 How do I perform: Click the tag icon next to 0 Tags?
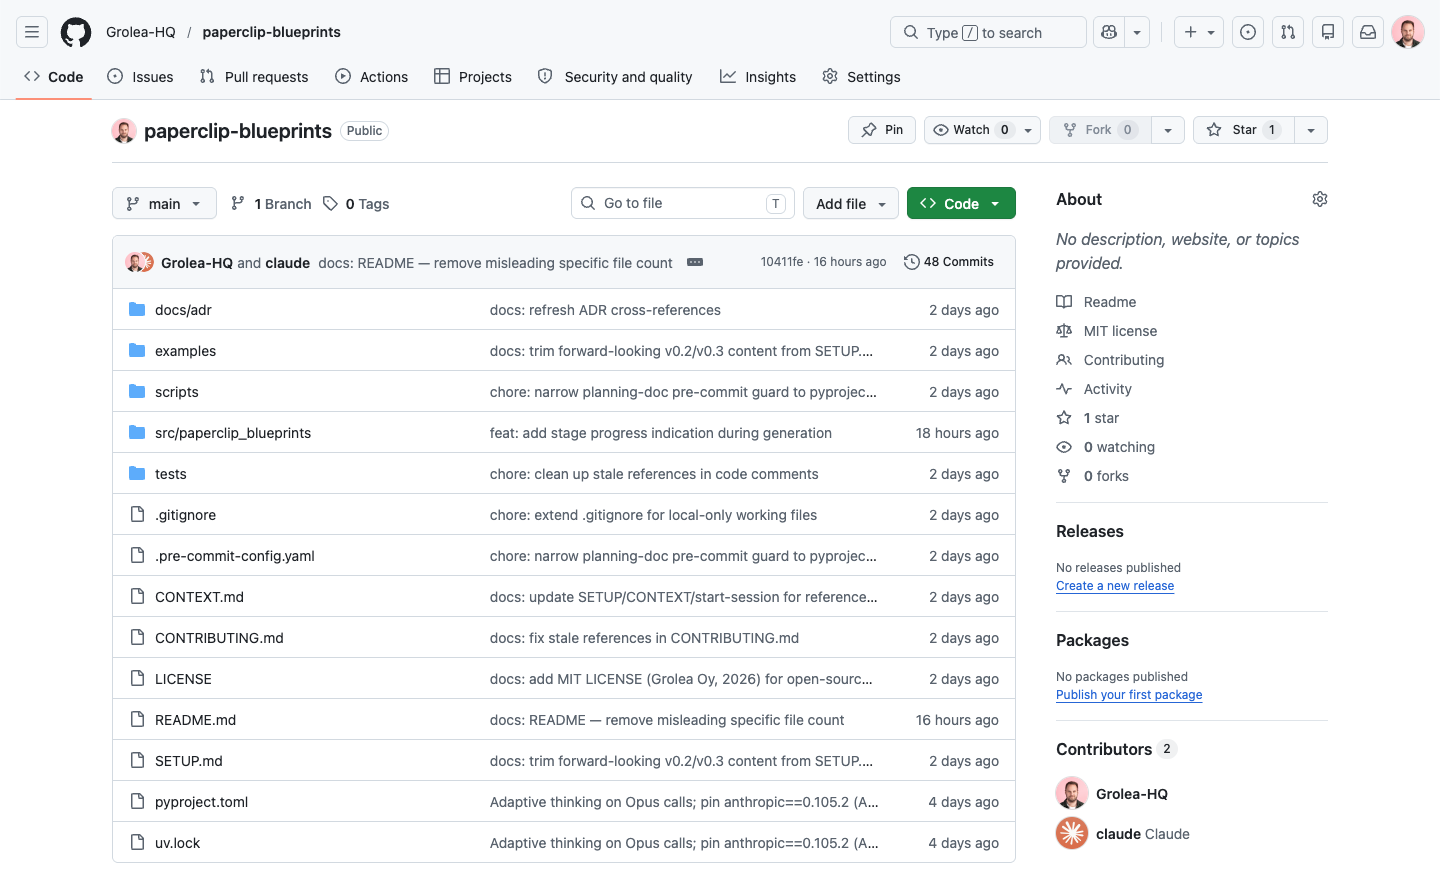[x=330, y=203]
